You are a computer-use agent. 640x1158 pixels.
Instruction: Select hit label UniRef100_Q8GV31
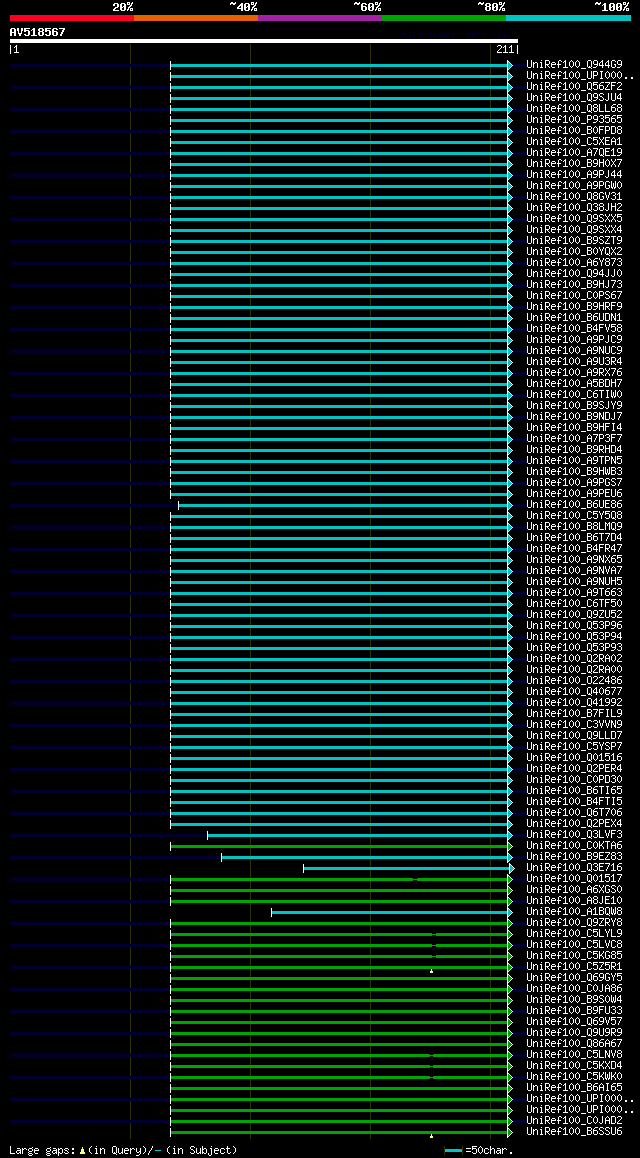pos(574,196)
